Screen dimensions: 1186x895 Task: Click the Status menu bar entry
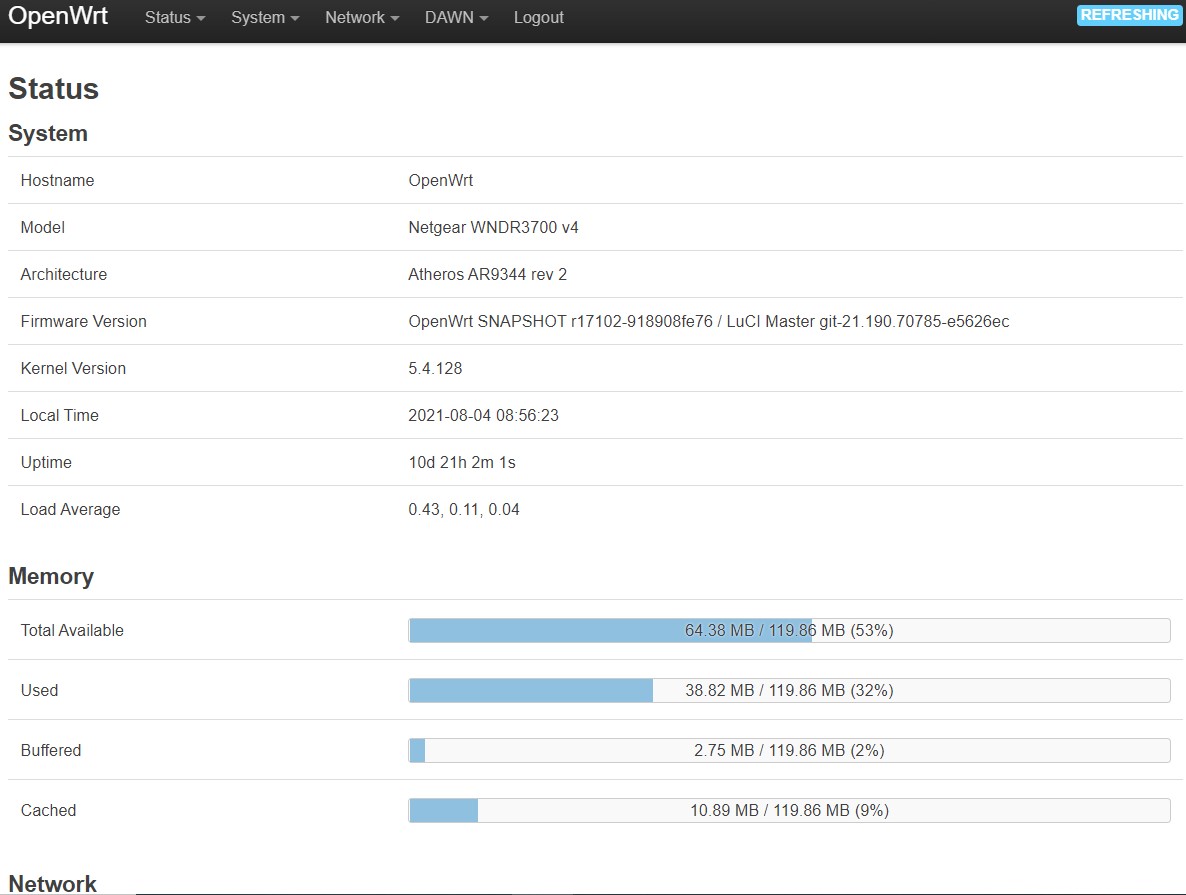[x=172, y=17]
